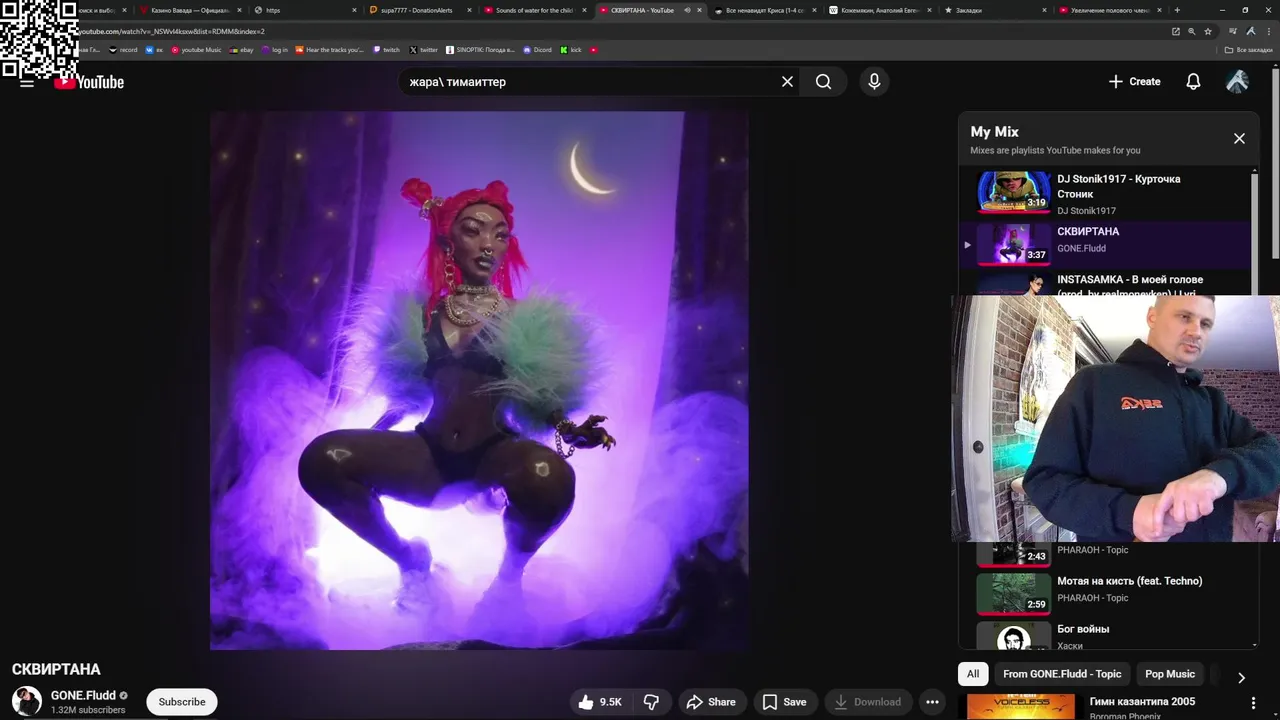The image size is (1280, 720).
Task: Open the kick bookmark
Action: [x=571, y=49]
